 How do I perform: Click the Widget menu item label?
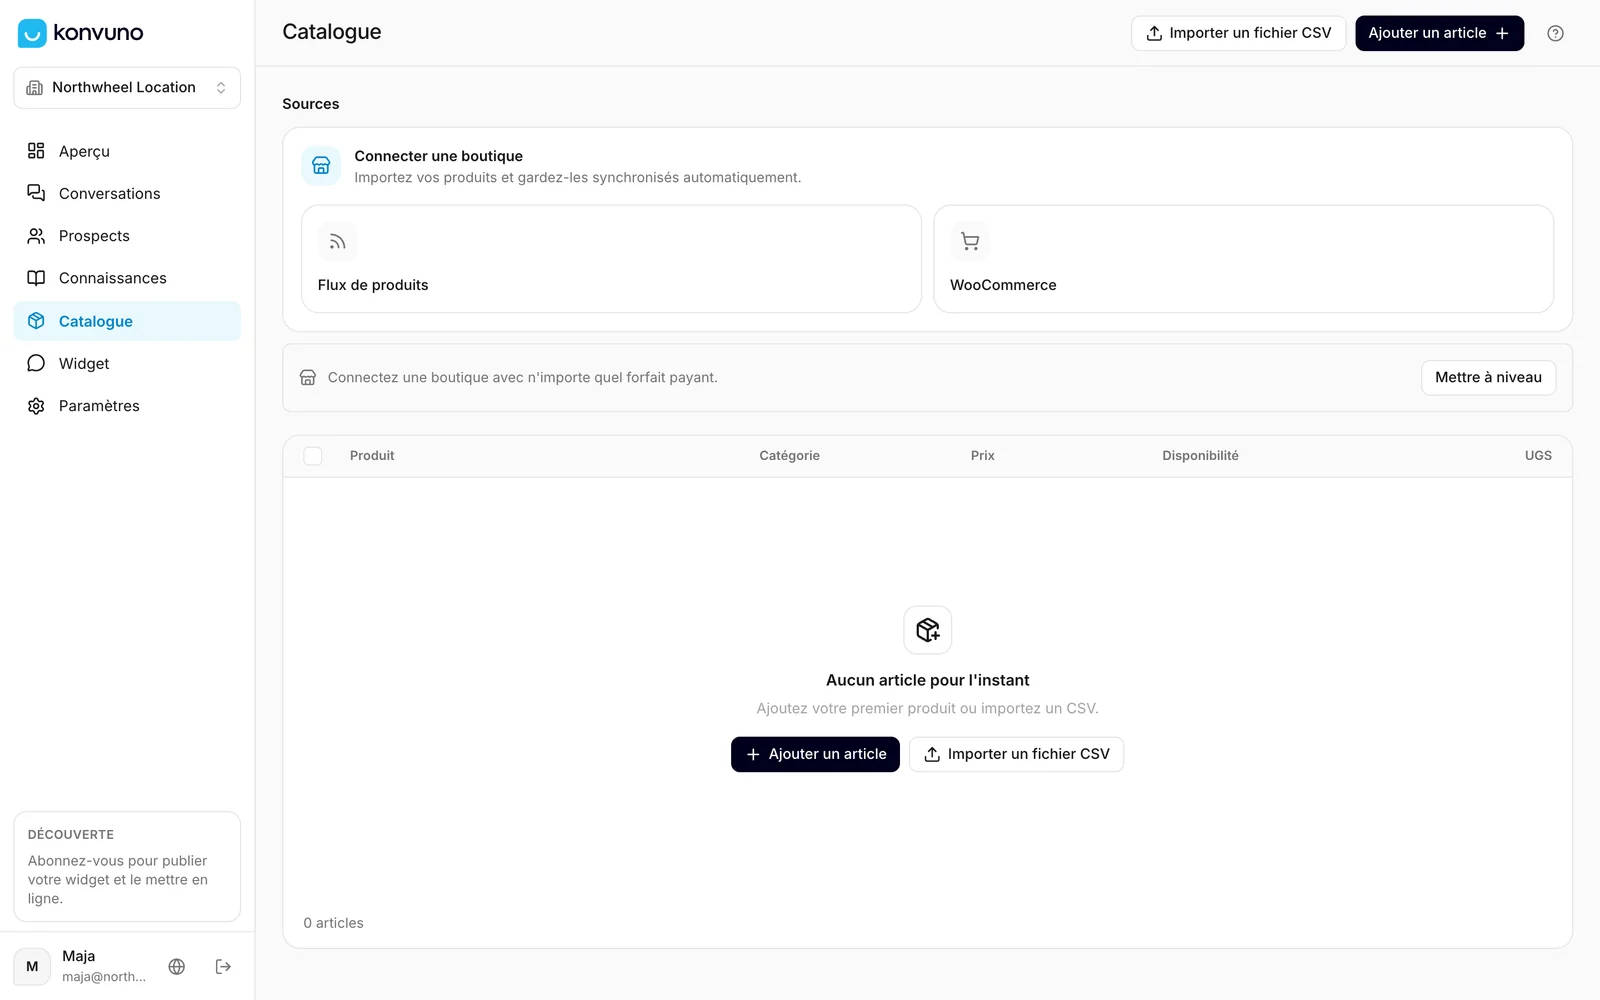pos(84,364)
